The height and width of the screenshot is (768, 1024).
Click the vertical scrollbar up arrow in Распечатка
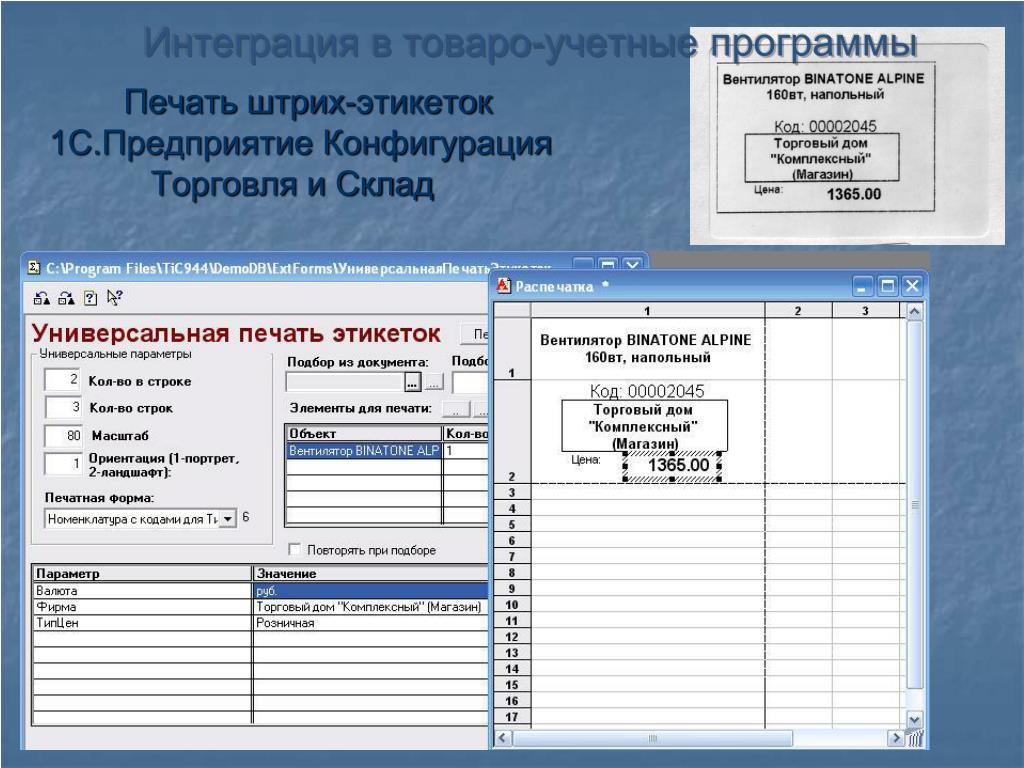coord(914,312)
